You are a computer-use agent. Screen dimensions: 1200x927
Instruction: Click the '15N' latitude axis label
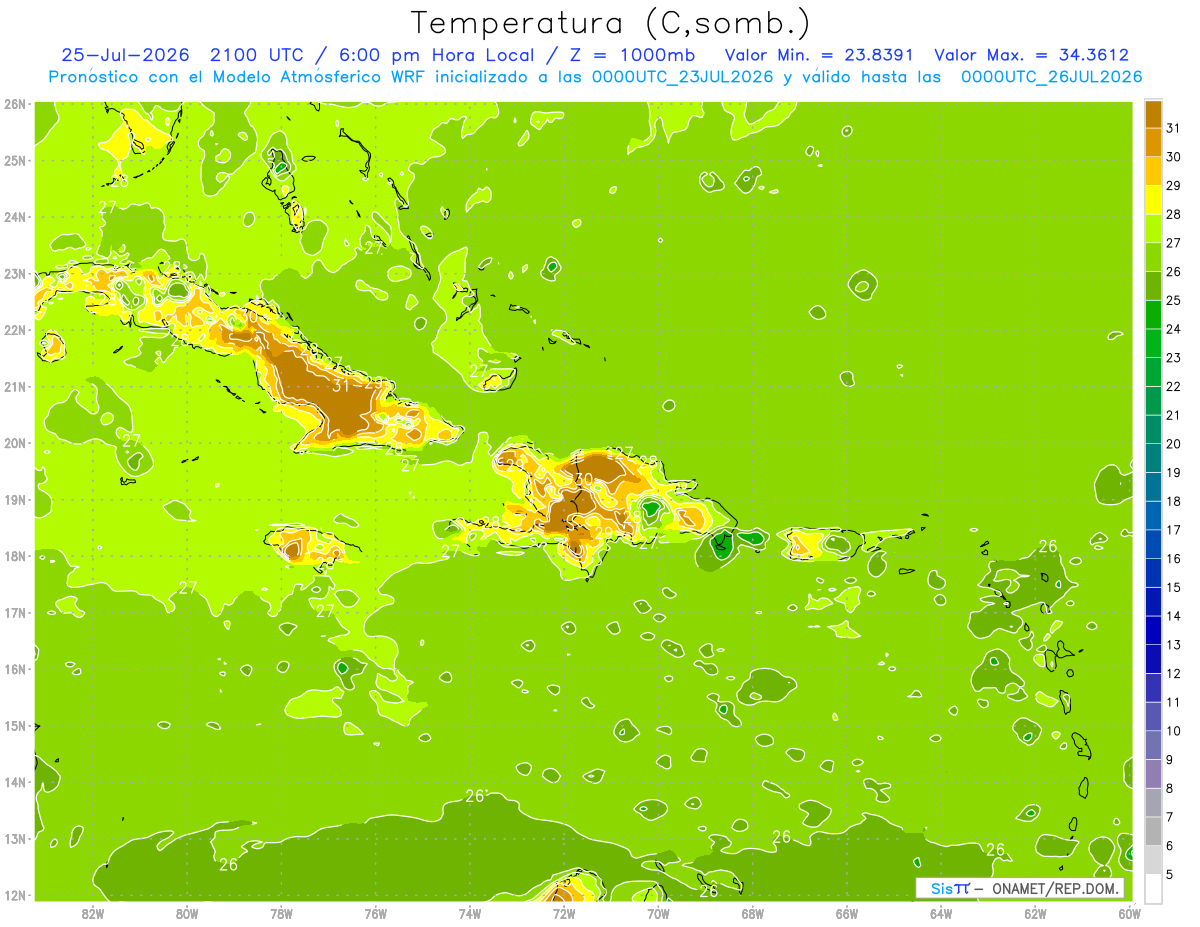point(15,725)
